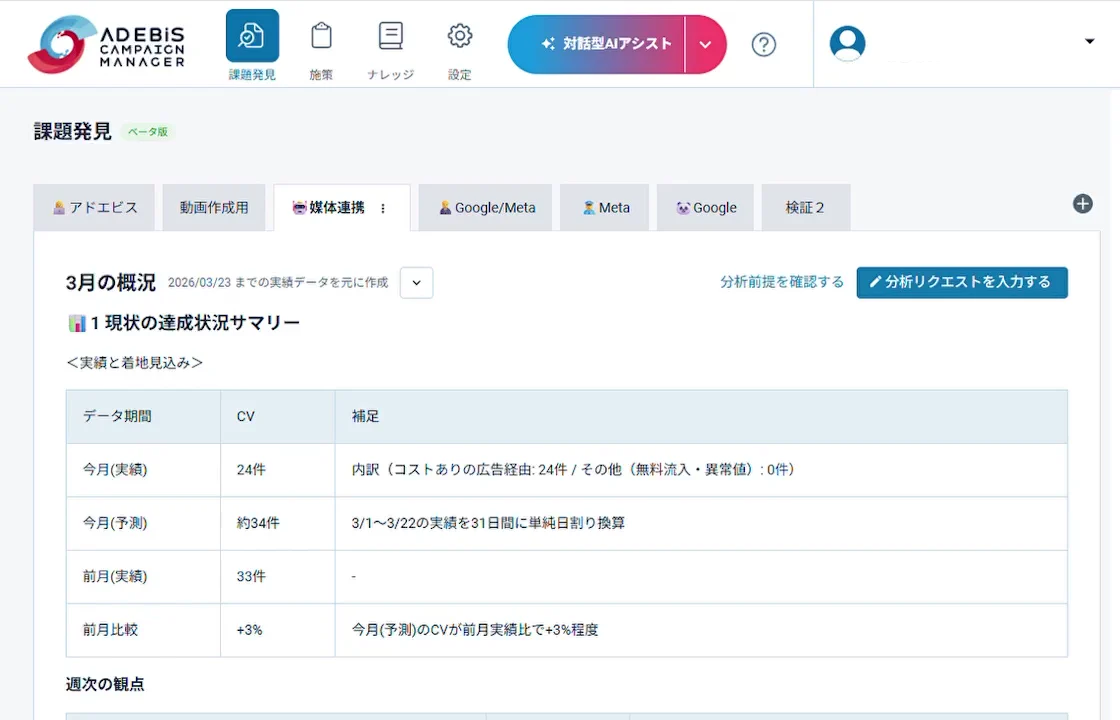Switch to the 動画作成用 tab
The width and height of the screenshot is (1120, 720).
[213, 207]
